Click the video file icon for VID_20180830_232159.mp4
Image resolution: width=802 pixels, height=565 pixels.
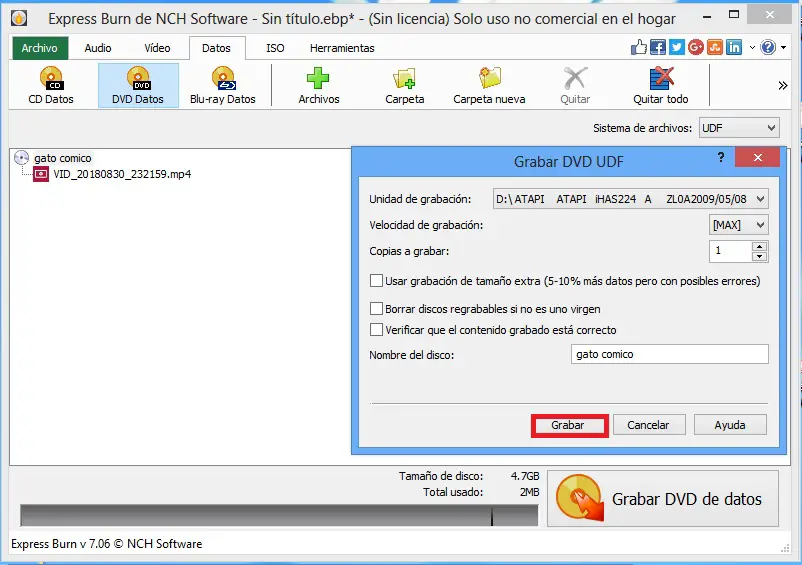click(x=41, y=174)
